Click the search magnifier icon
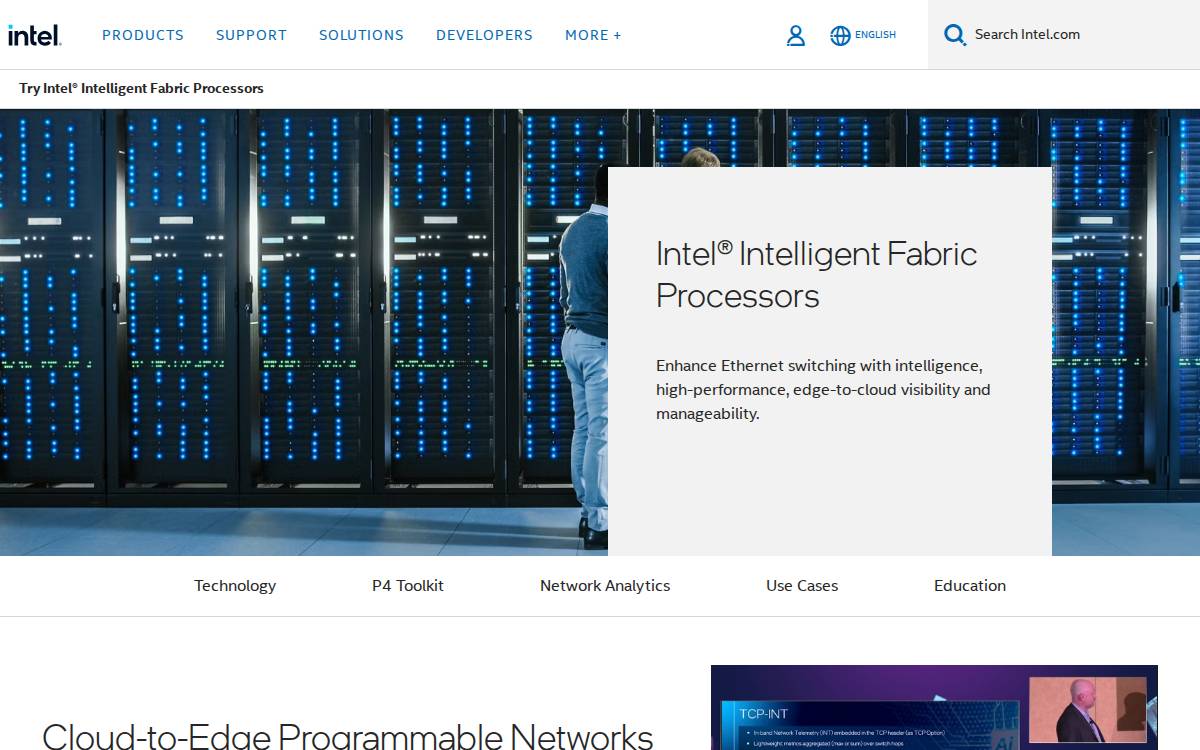 (955, 35)
